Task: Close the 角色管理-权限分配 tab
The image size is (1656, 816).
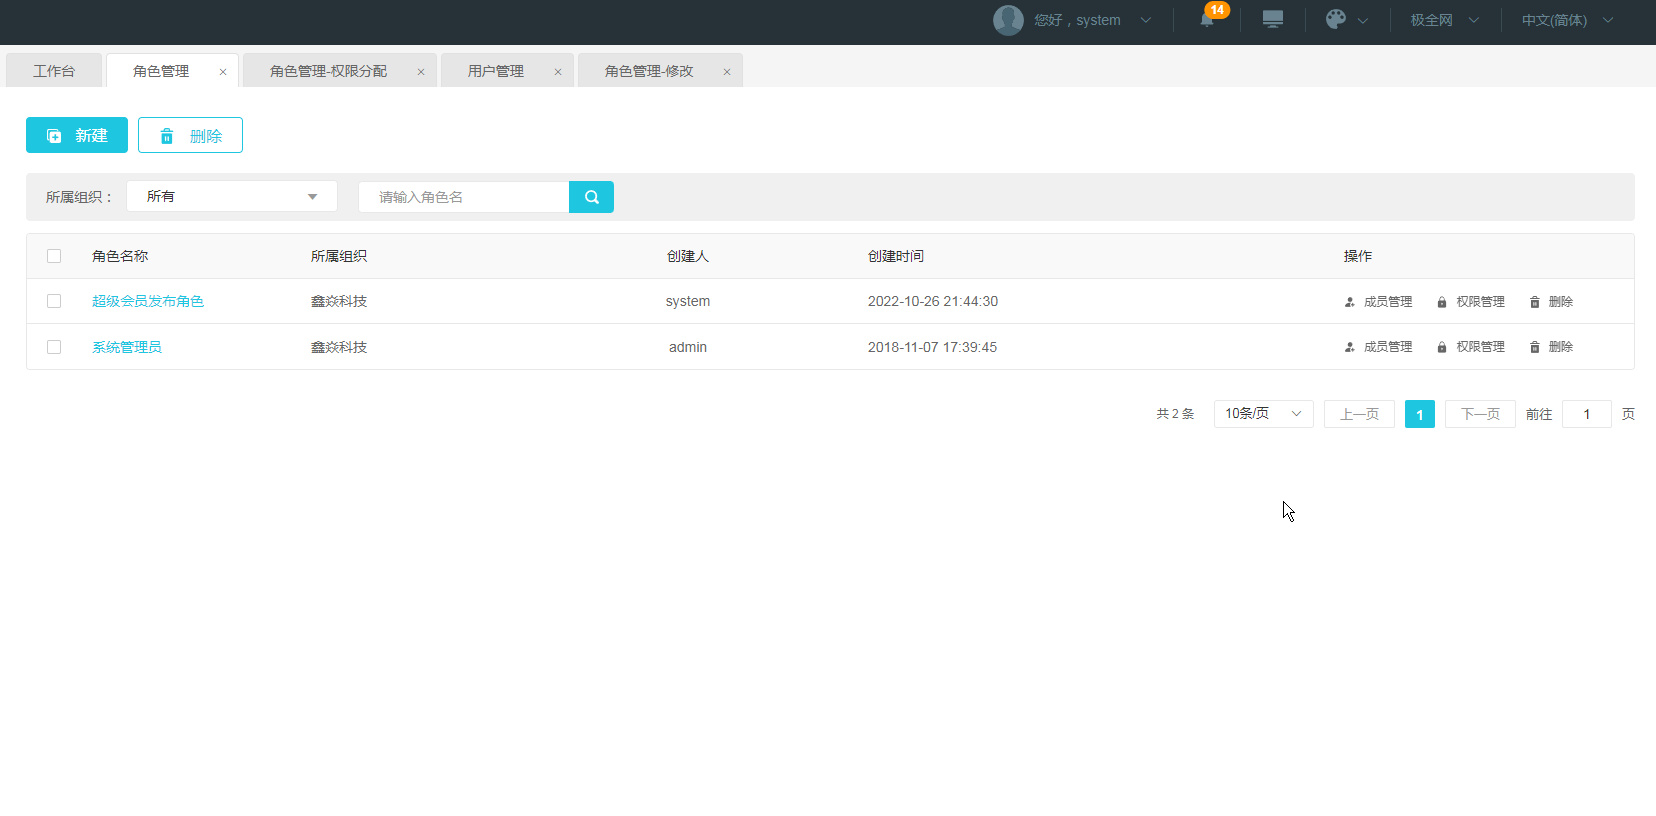Action: (x=421, y=72)
